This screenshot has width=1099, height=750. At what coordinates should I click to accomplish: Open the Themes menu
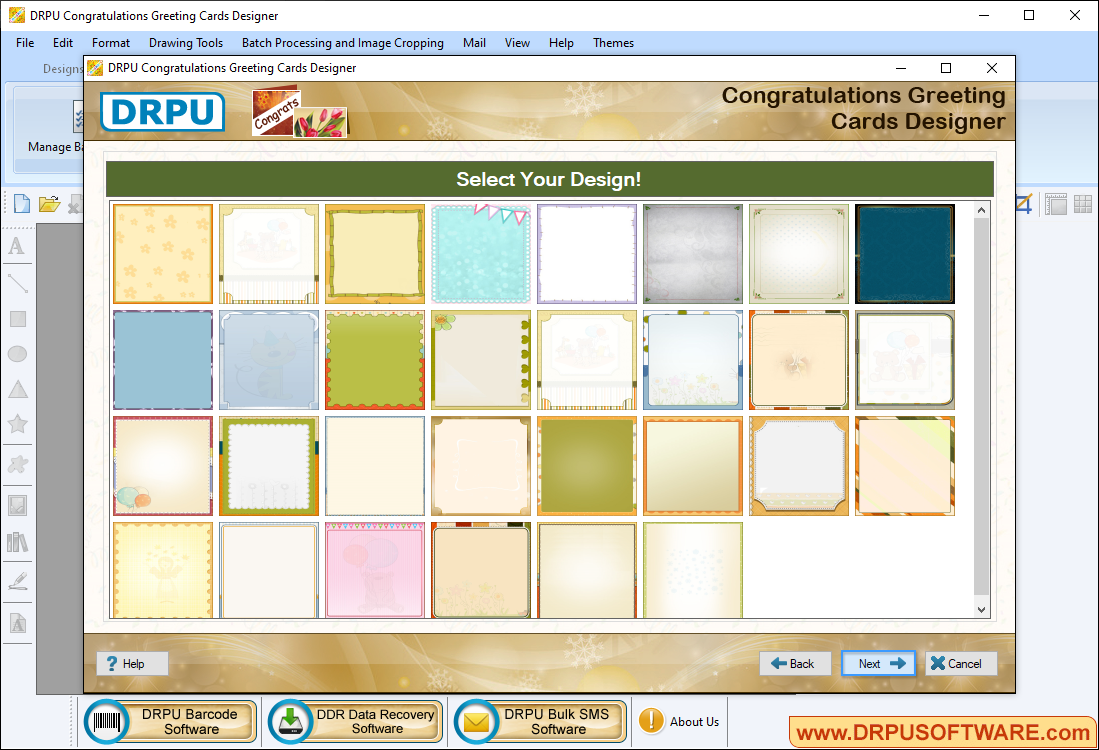coord(613,43)
